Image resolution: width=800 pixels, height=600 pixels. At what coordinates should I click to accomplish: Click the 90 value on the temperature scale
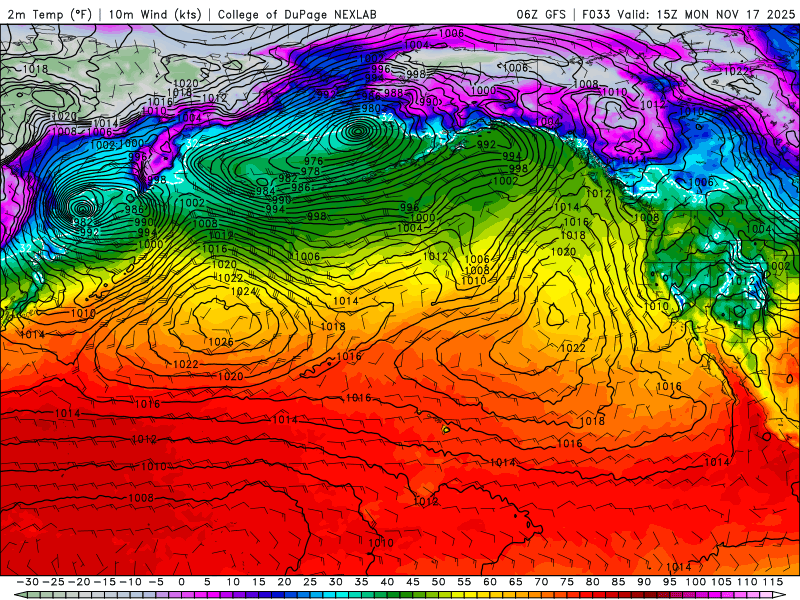click(x=644, y=582)
